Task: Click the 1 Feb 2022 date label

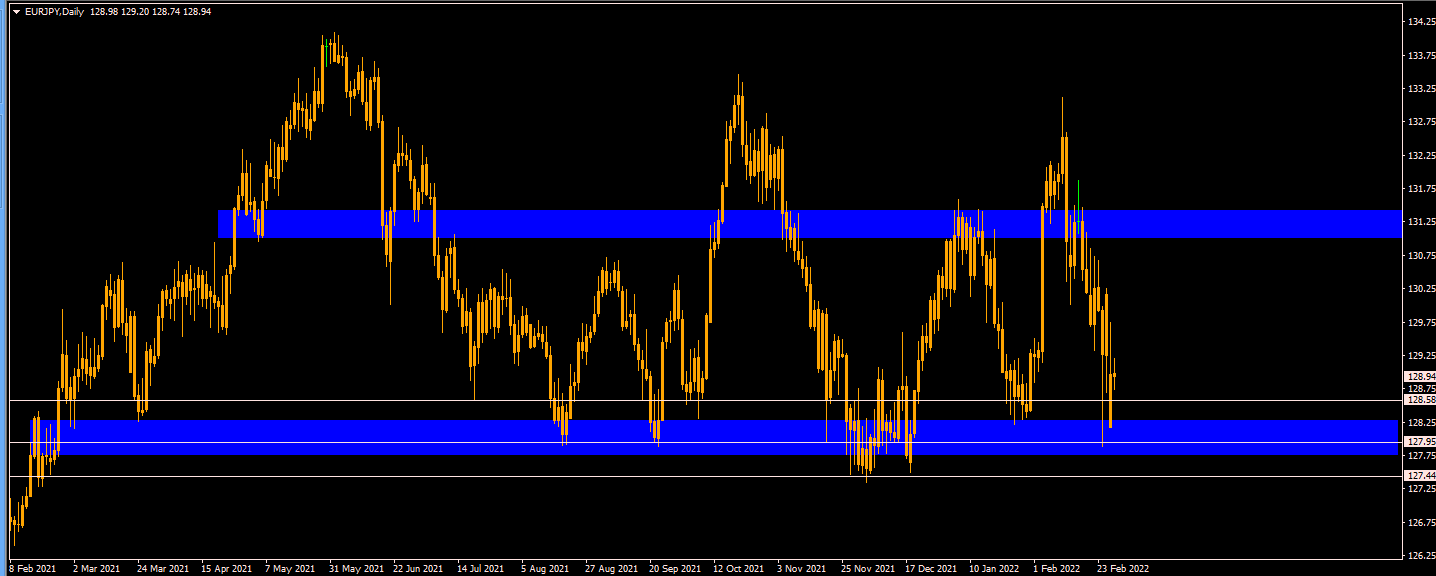Action: pyautogui.click(x=1058, y=568)
